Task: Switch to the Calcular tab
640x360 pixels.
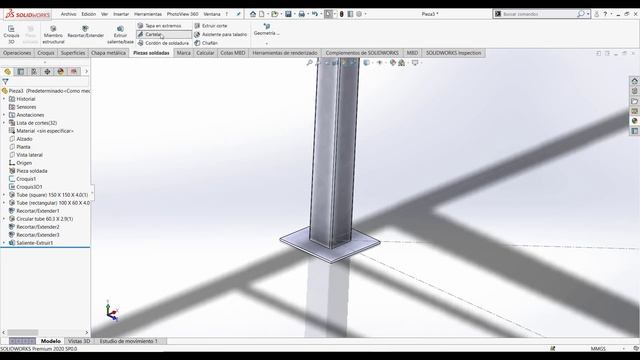Action: click(205, 53)
